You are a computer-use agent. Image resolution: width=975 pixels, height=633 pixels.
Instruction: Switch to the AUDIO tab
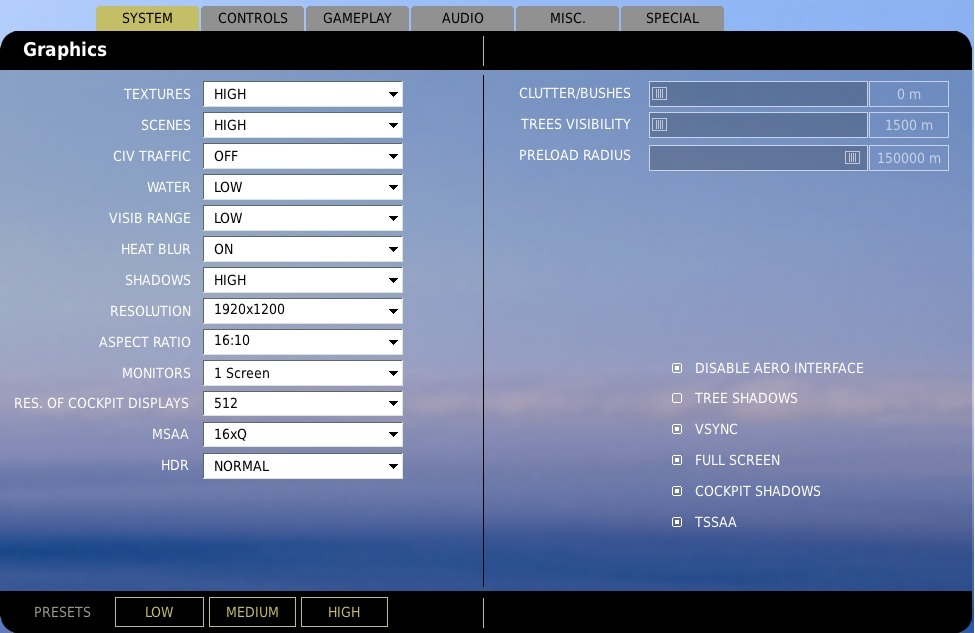pos(463,18)
